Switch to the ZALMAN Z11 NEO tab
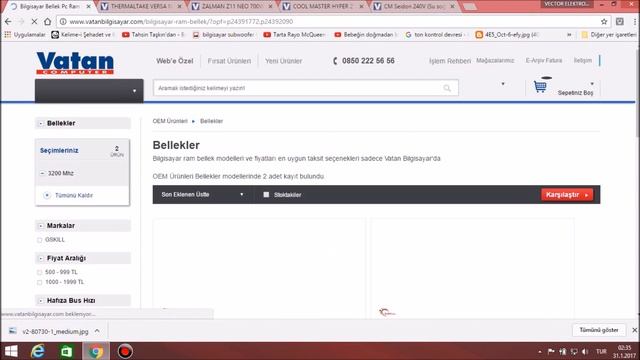 231,7
